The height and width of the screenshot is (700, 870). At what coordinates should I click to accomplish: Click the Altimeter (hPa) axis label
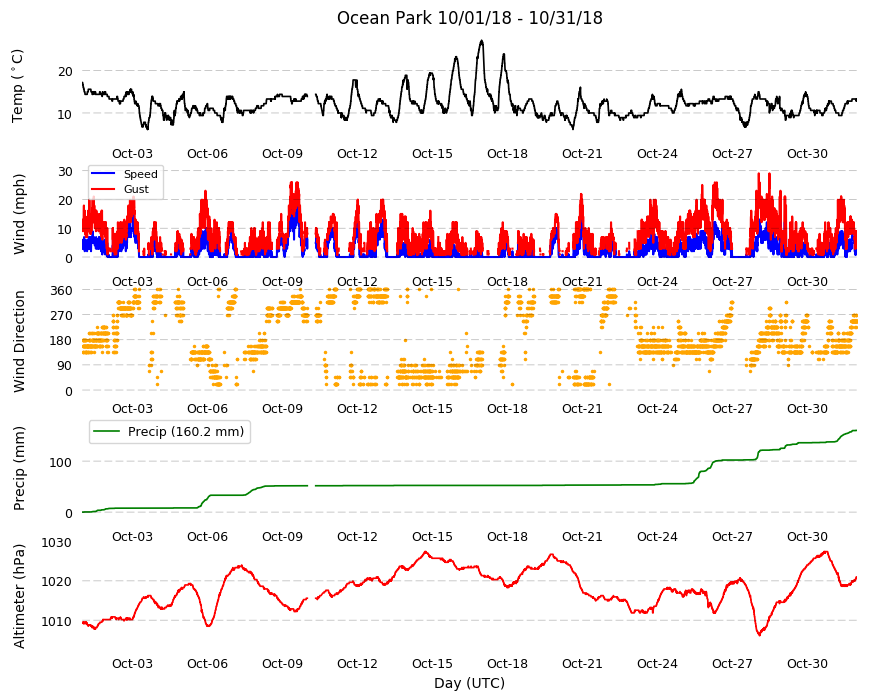click(x=19, y=596)
